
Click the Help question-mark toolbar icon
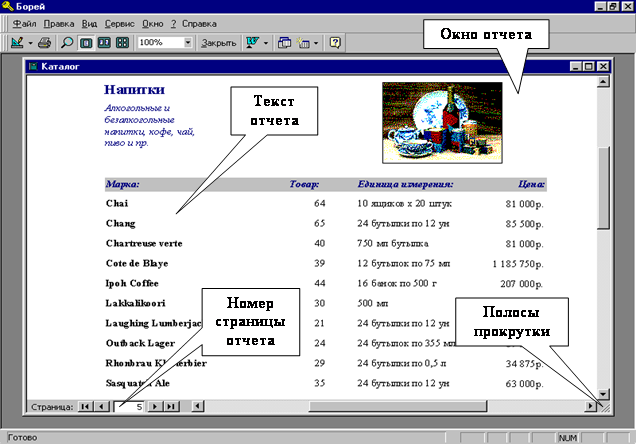point(335,43)
